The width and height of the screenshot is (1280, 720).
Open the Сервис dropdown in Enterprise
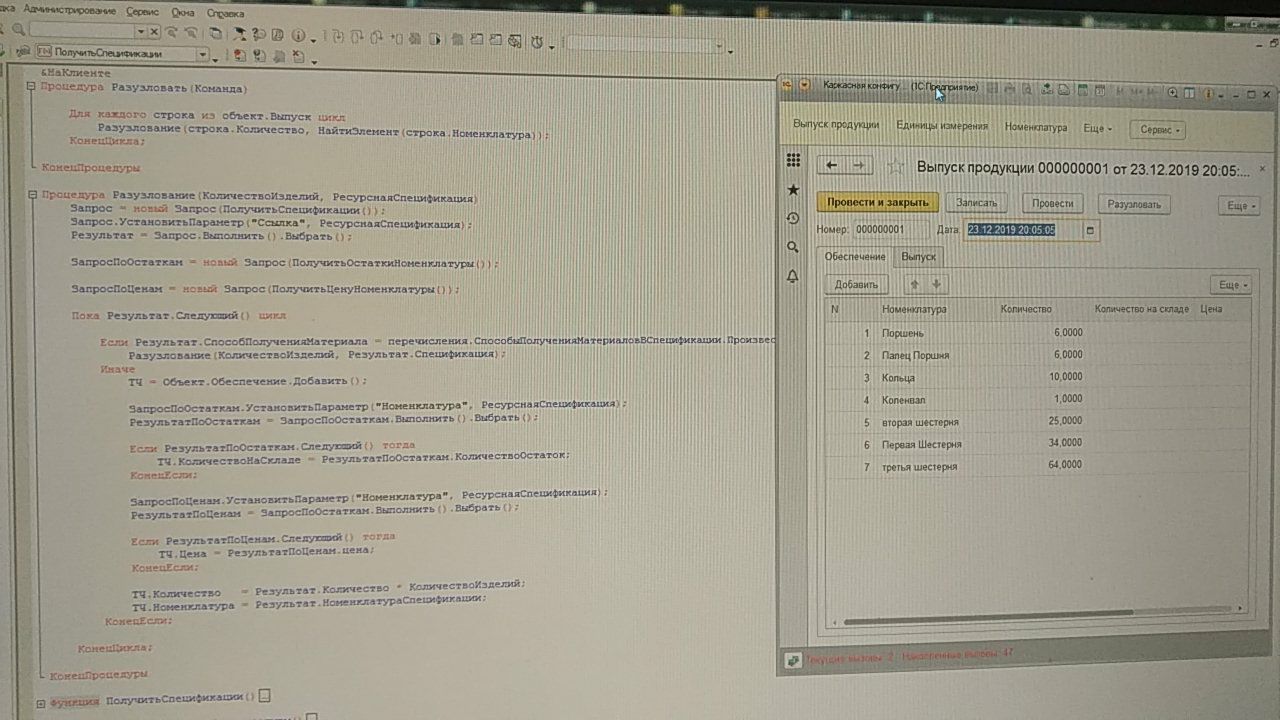pyautogui.click(x=1158, y=130)
